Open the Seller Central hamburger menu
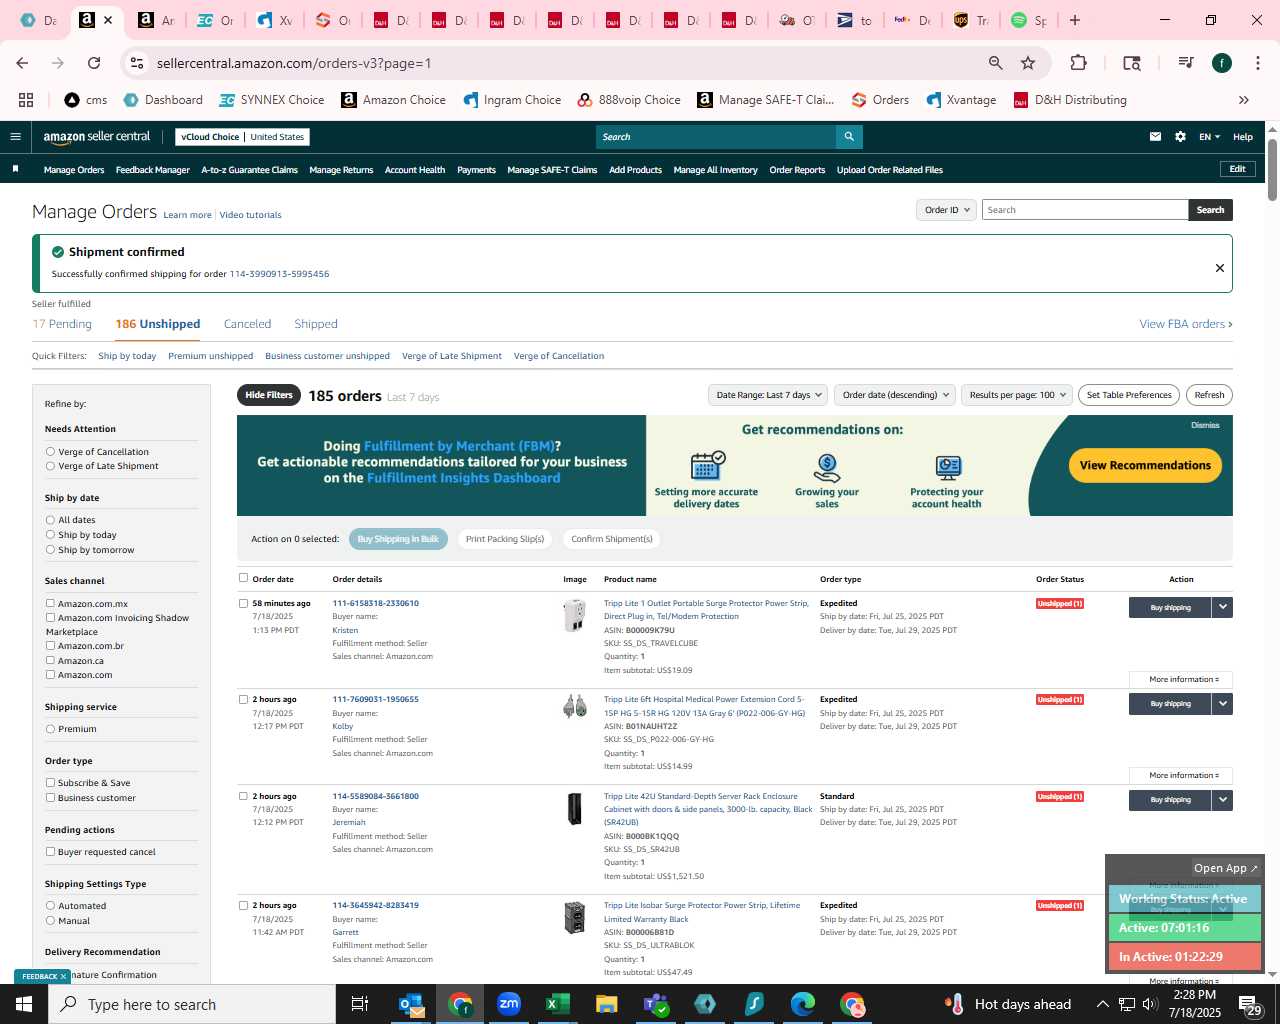This screenshot has height=1024, width=1280. tap(15, 137)
